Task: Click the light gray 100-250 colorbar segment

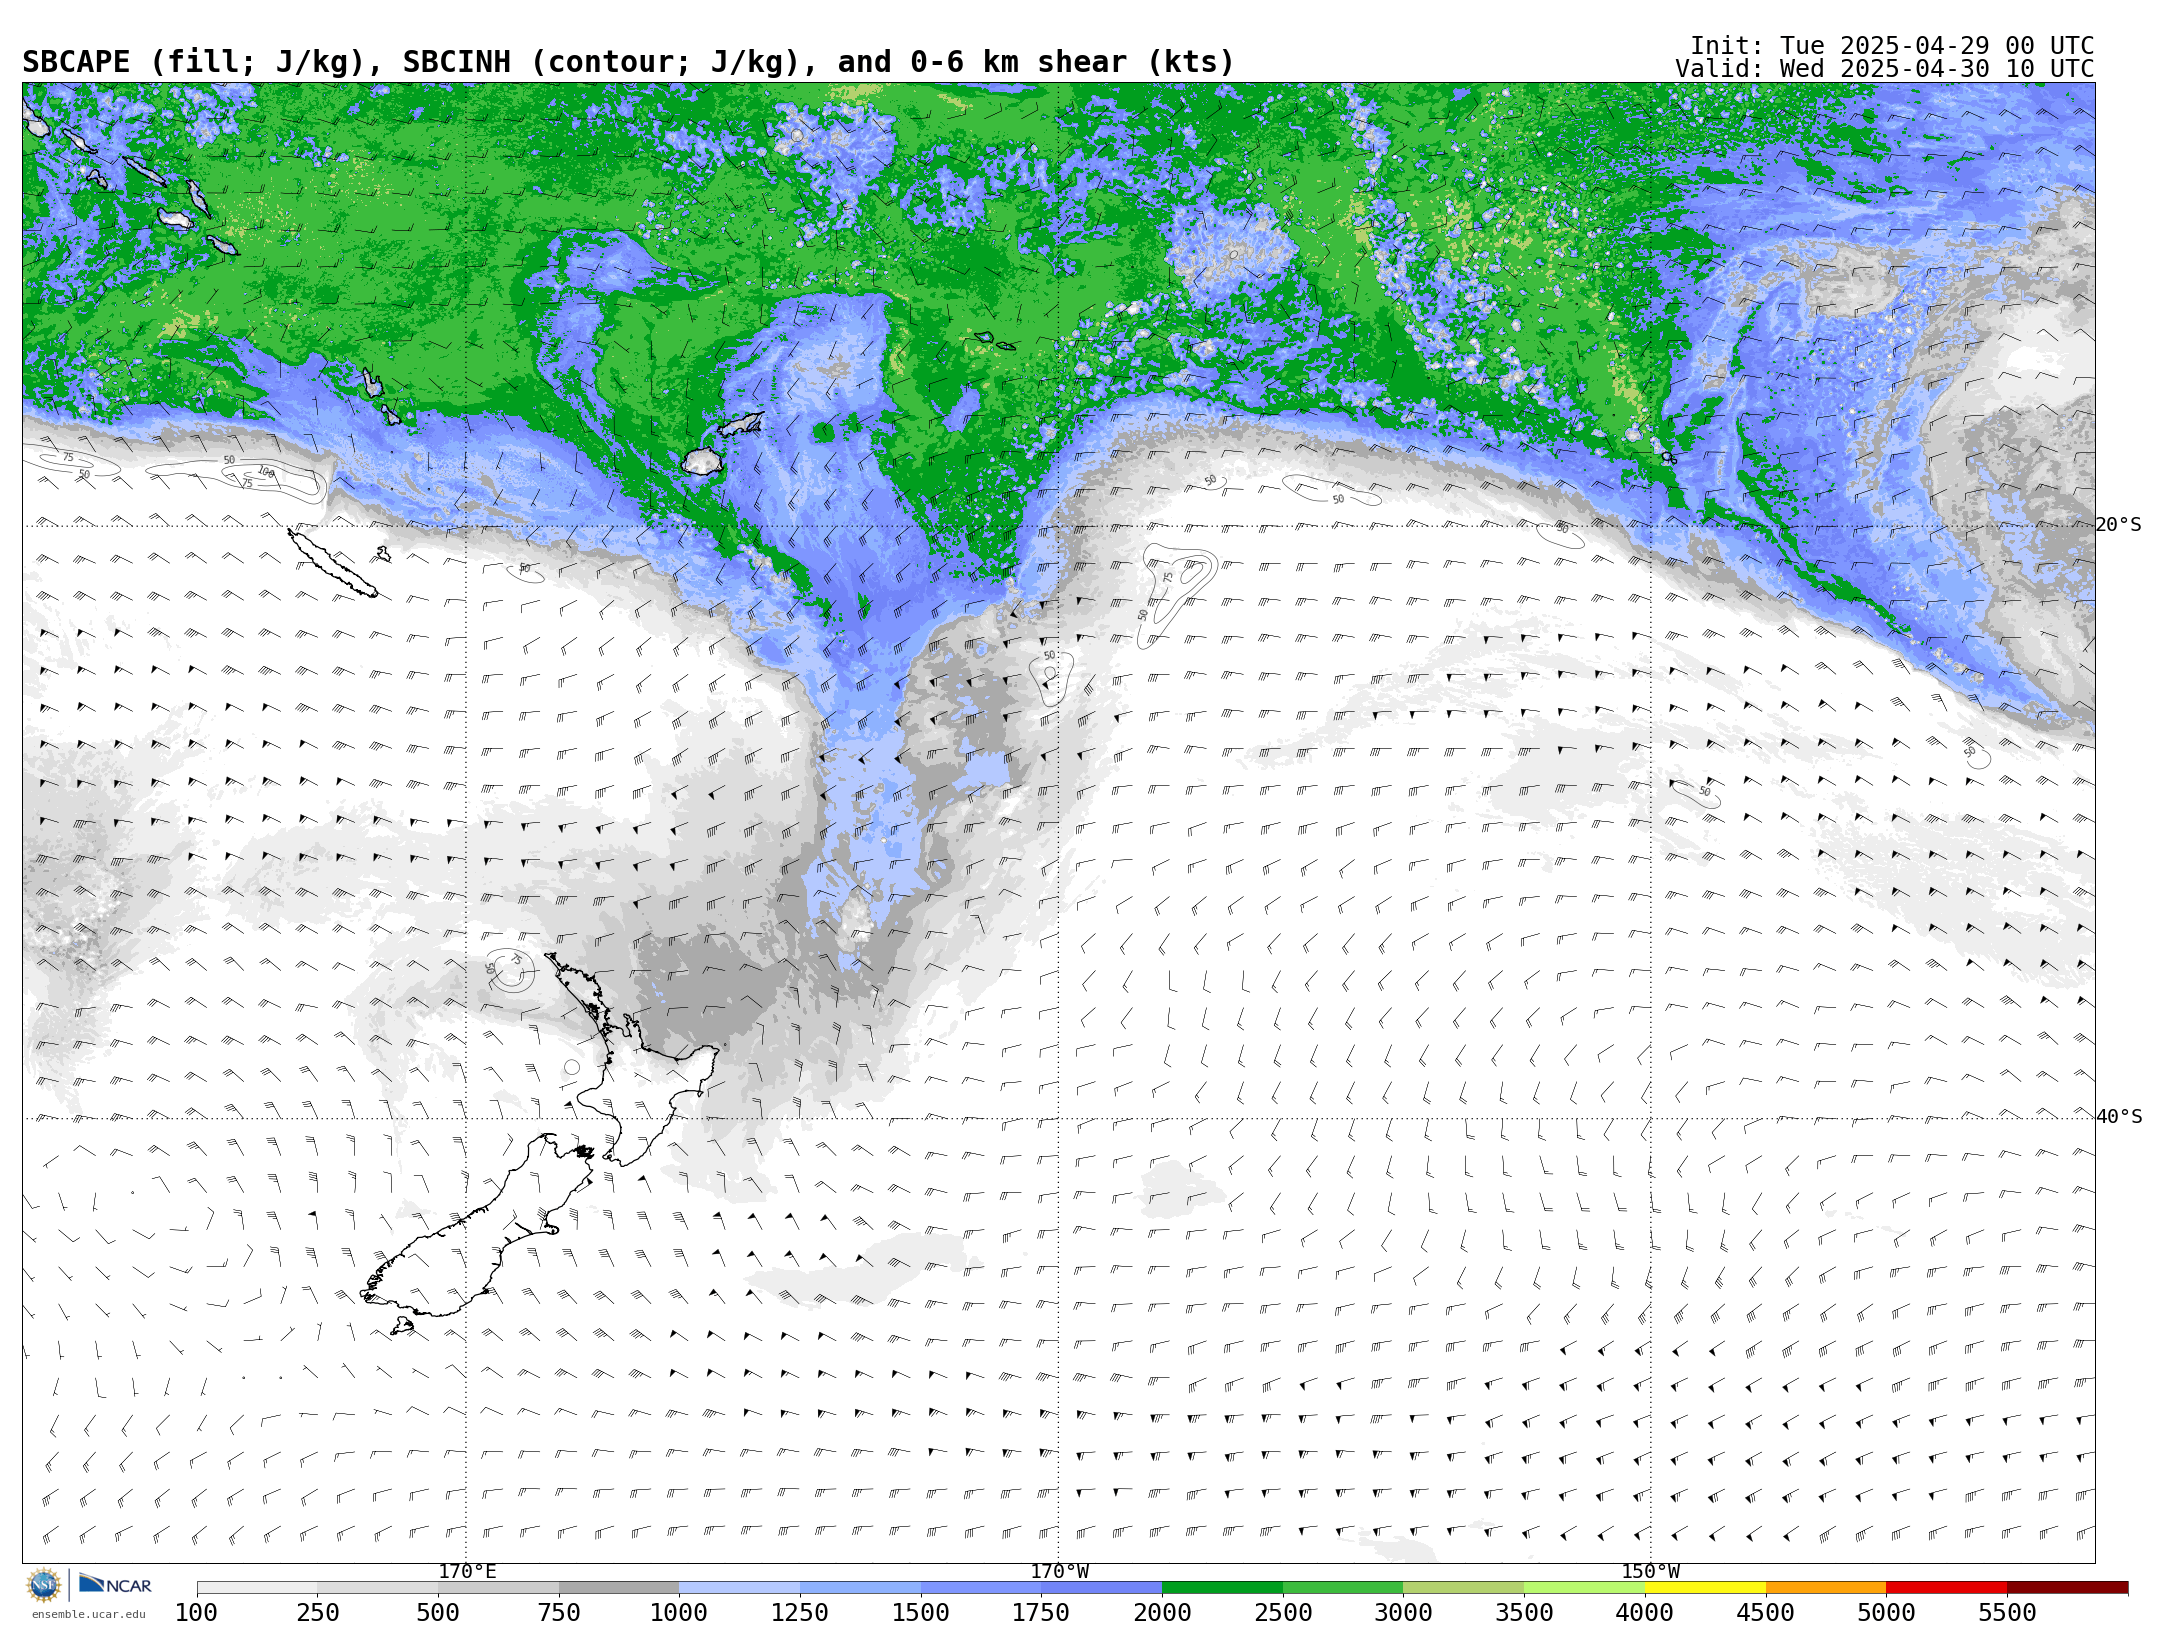Action: point(257,1588)
